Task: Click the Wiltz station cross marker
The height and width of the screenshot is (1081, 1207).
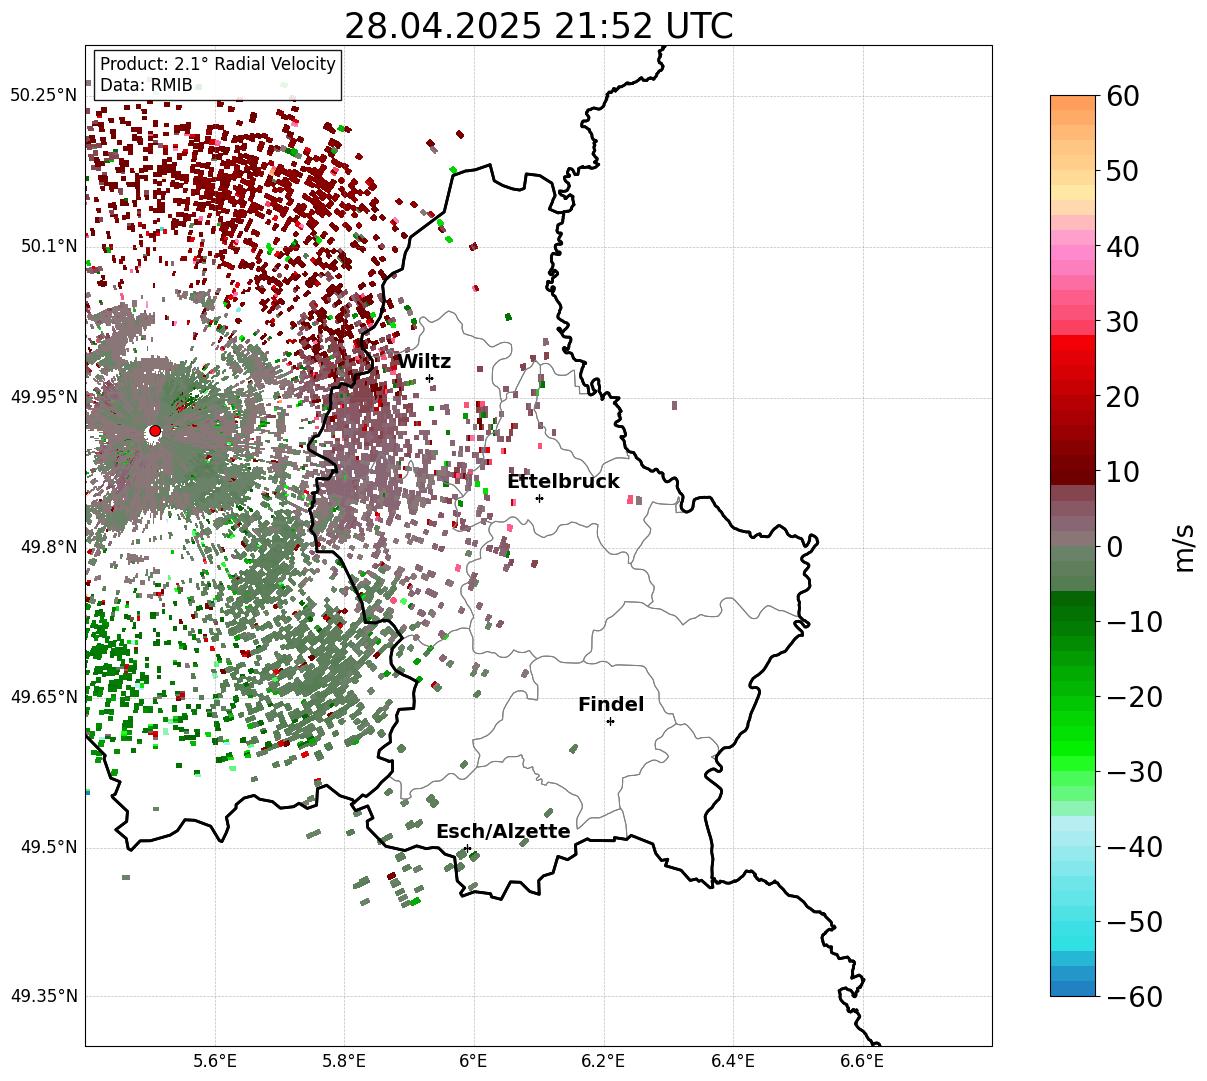Action: (x=429, y=378)
